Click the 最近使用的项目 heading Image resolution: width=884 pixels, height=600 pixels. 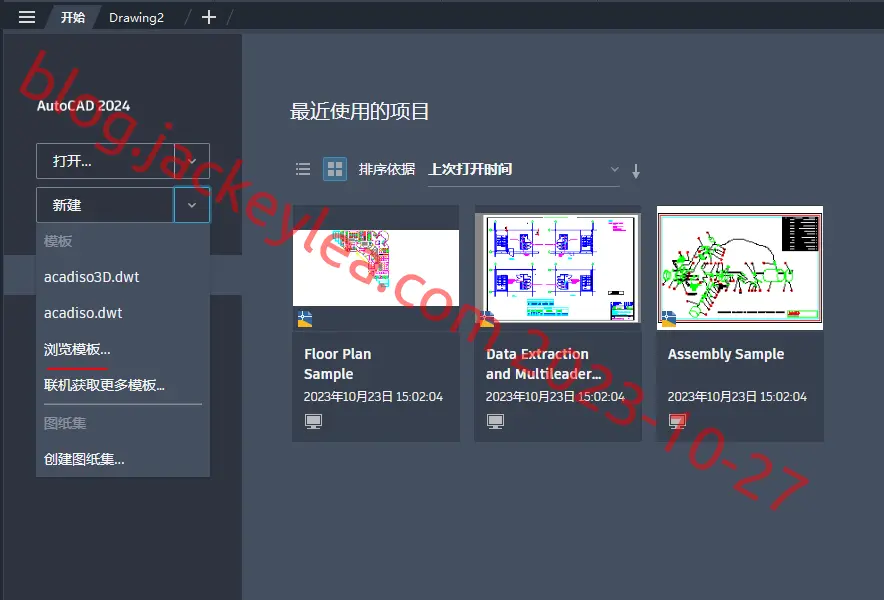360,111
